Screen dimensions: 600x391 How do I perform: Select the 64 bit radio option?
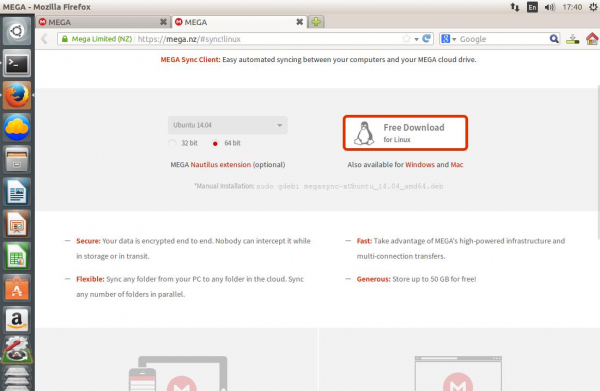point(215,143)
